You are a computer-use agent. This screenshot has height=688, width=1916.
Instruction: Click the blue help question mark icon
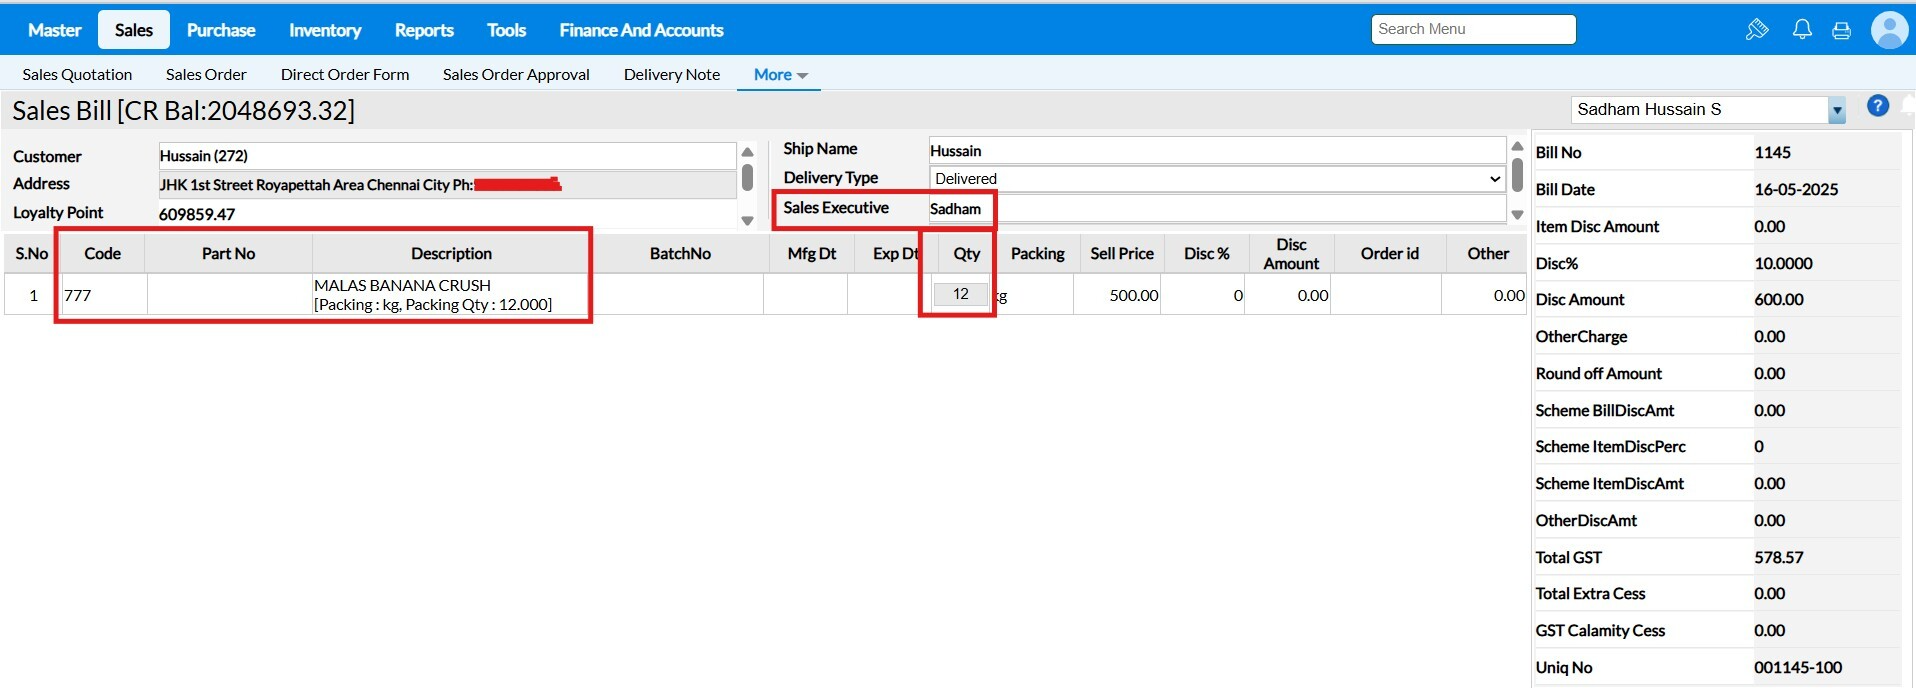pos(1878,106)
